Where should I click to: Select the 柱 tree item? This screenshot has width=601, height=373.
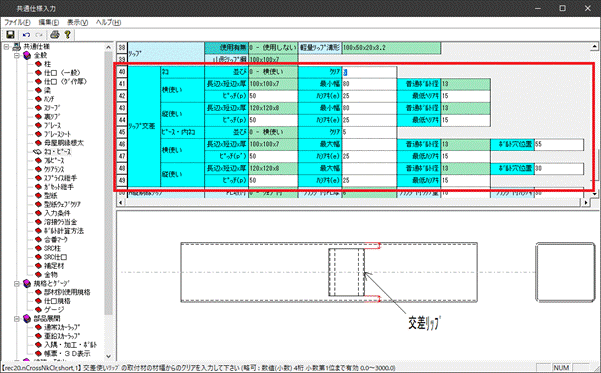48,64
